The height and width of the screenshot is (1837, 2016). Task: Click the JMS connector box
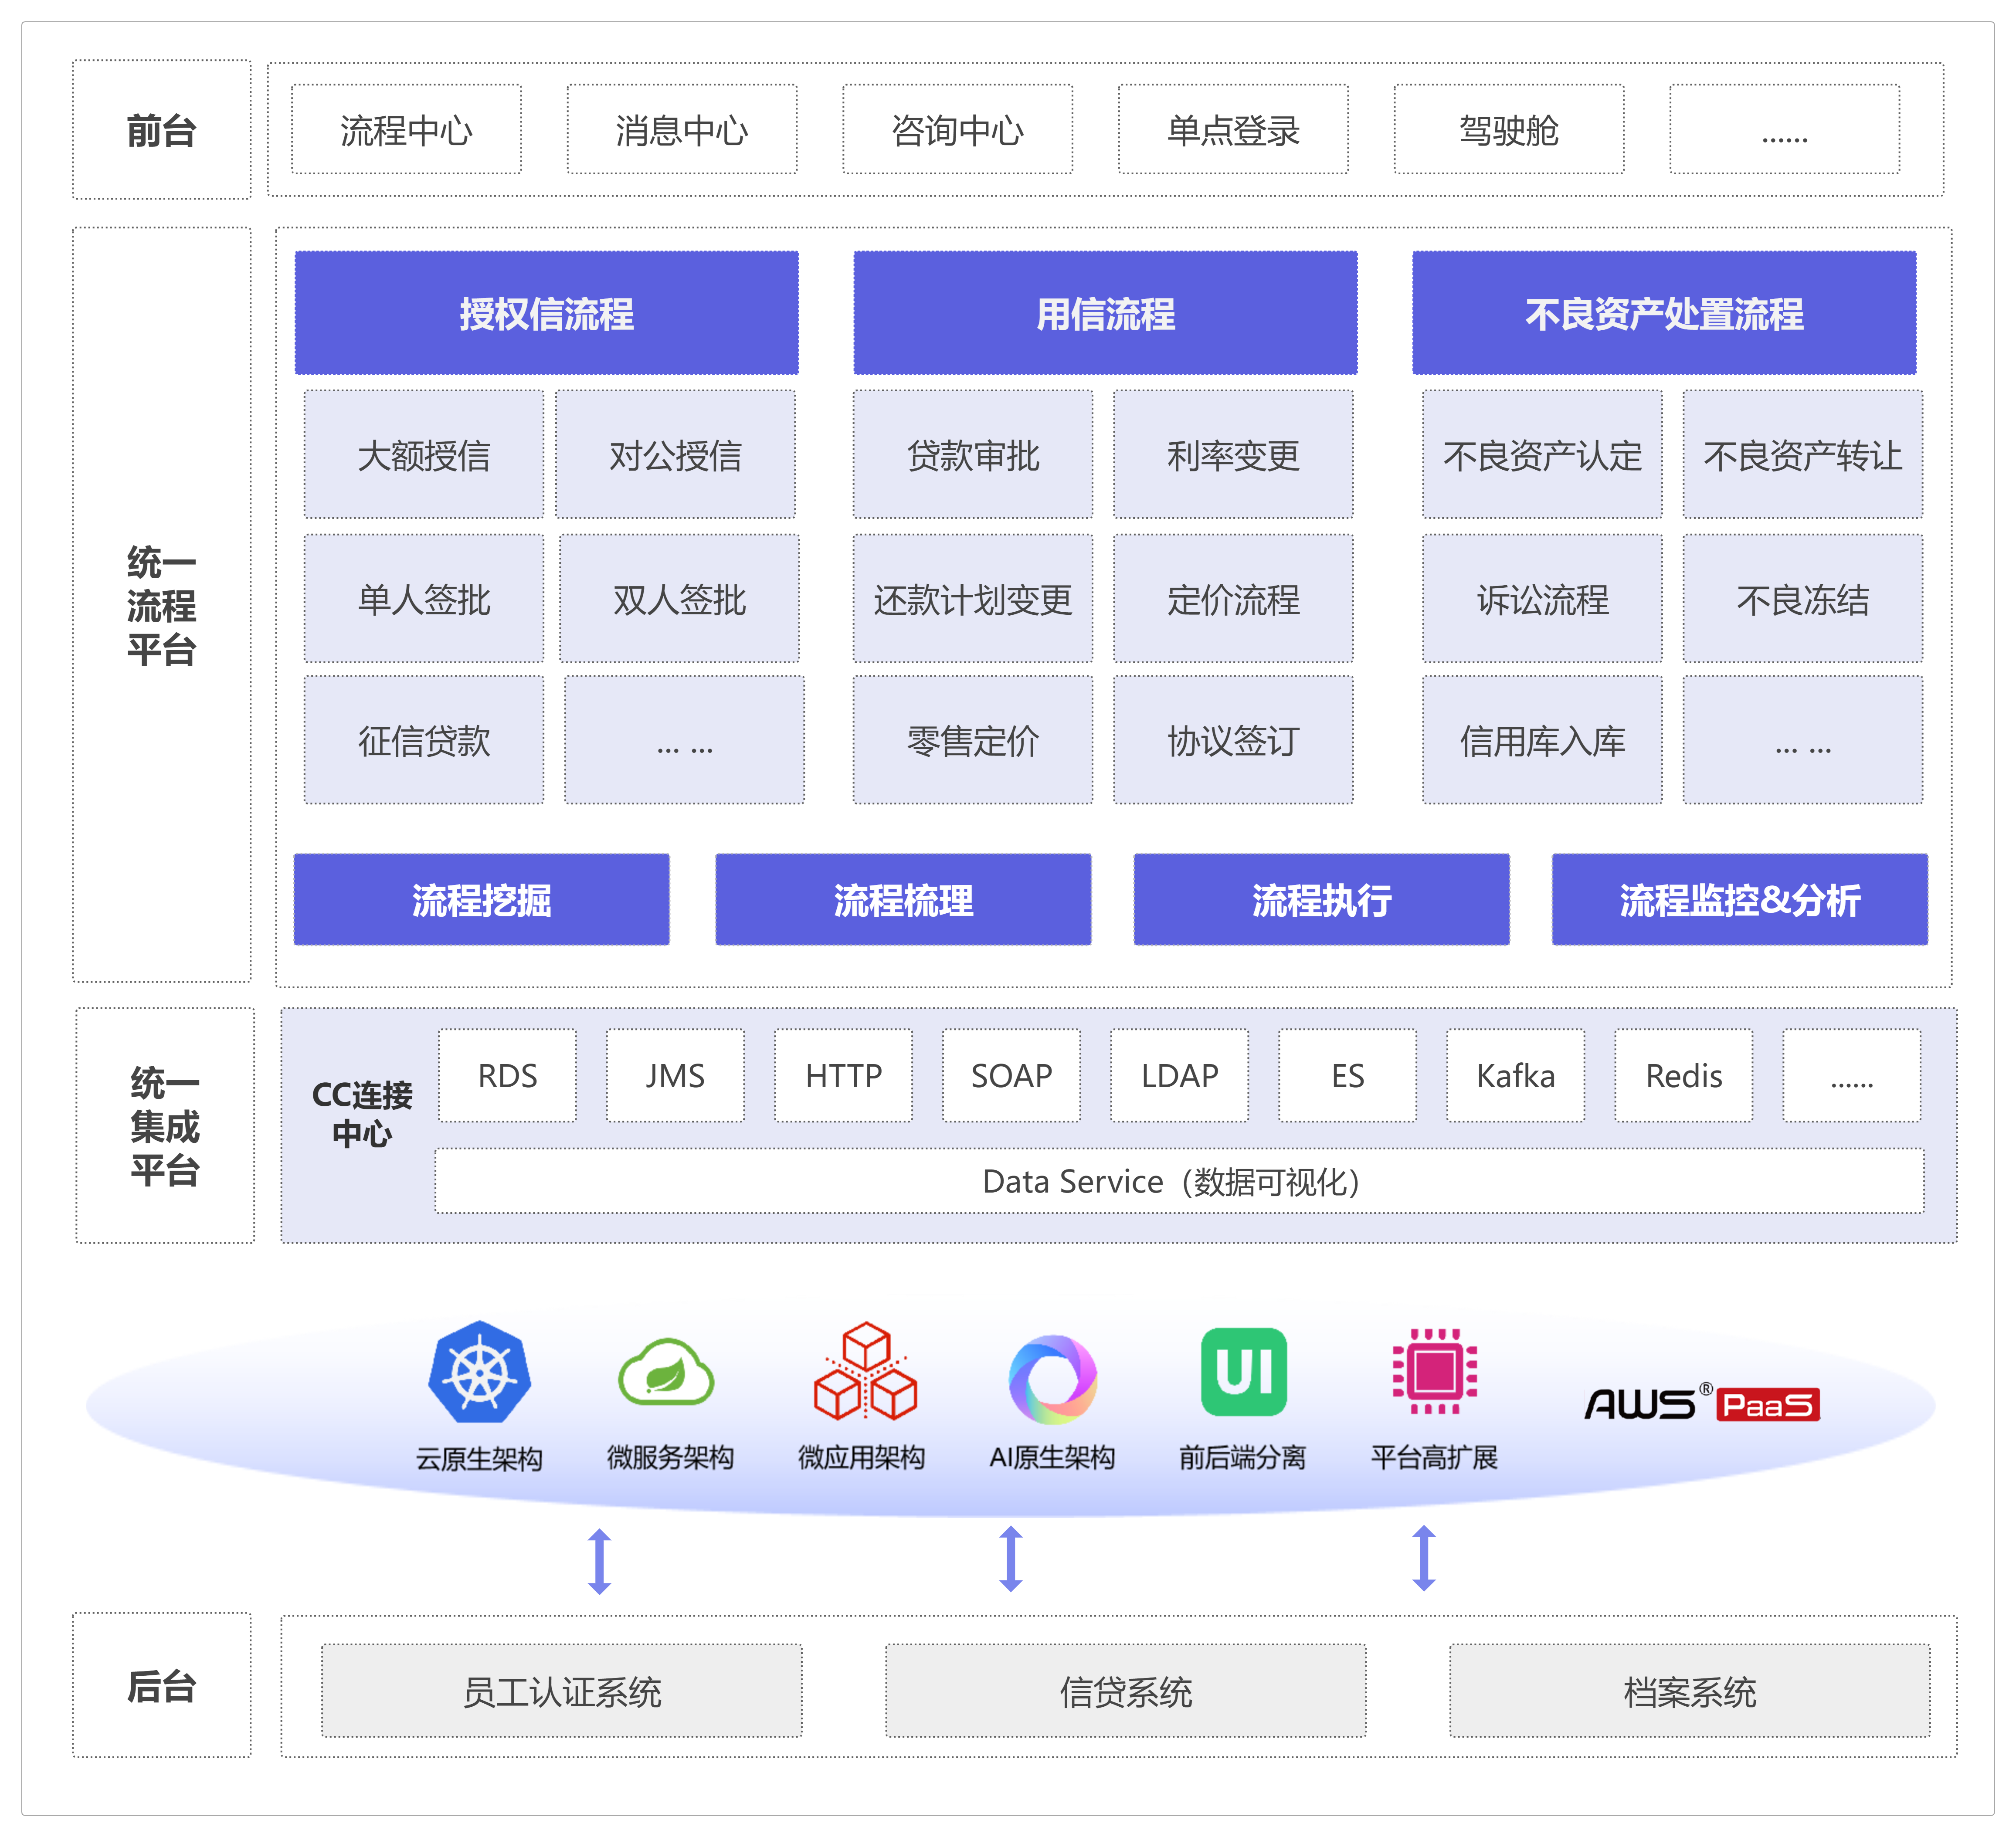(x=675, y=1075)
